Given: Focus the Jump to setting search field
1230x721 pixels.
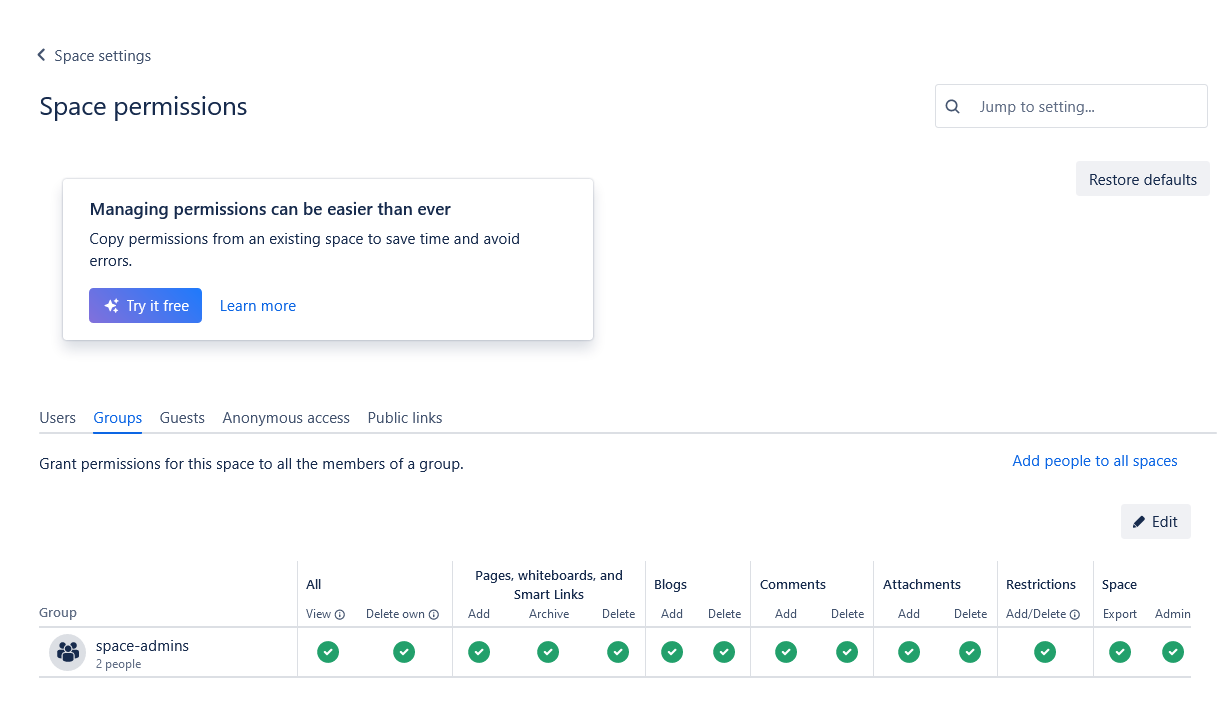Looking at the screenshot, I should tap(1071, 106).
